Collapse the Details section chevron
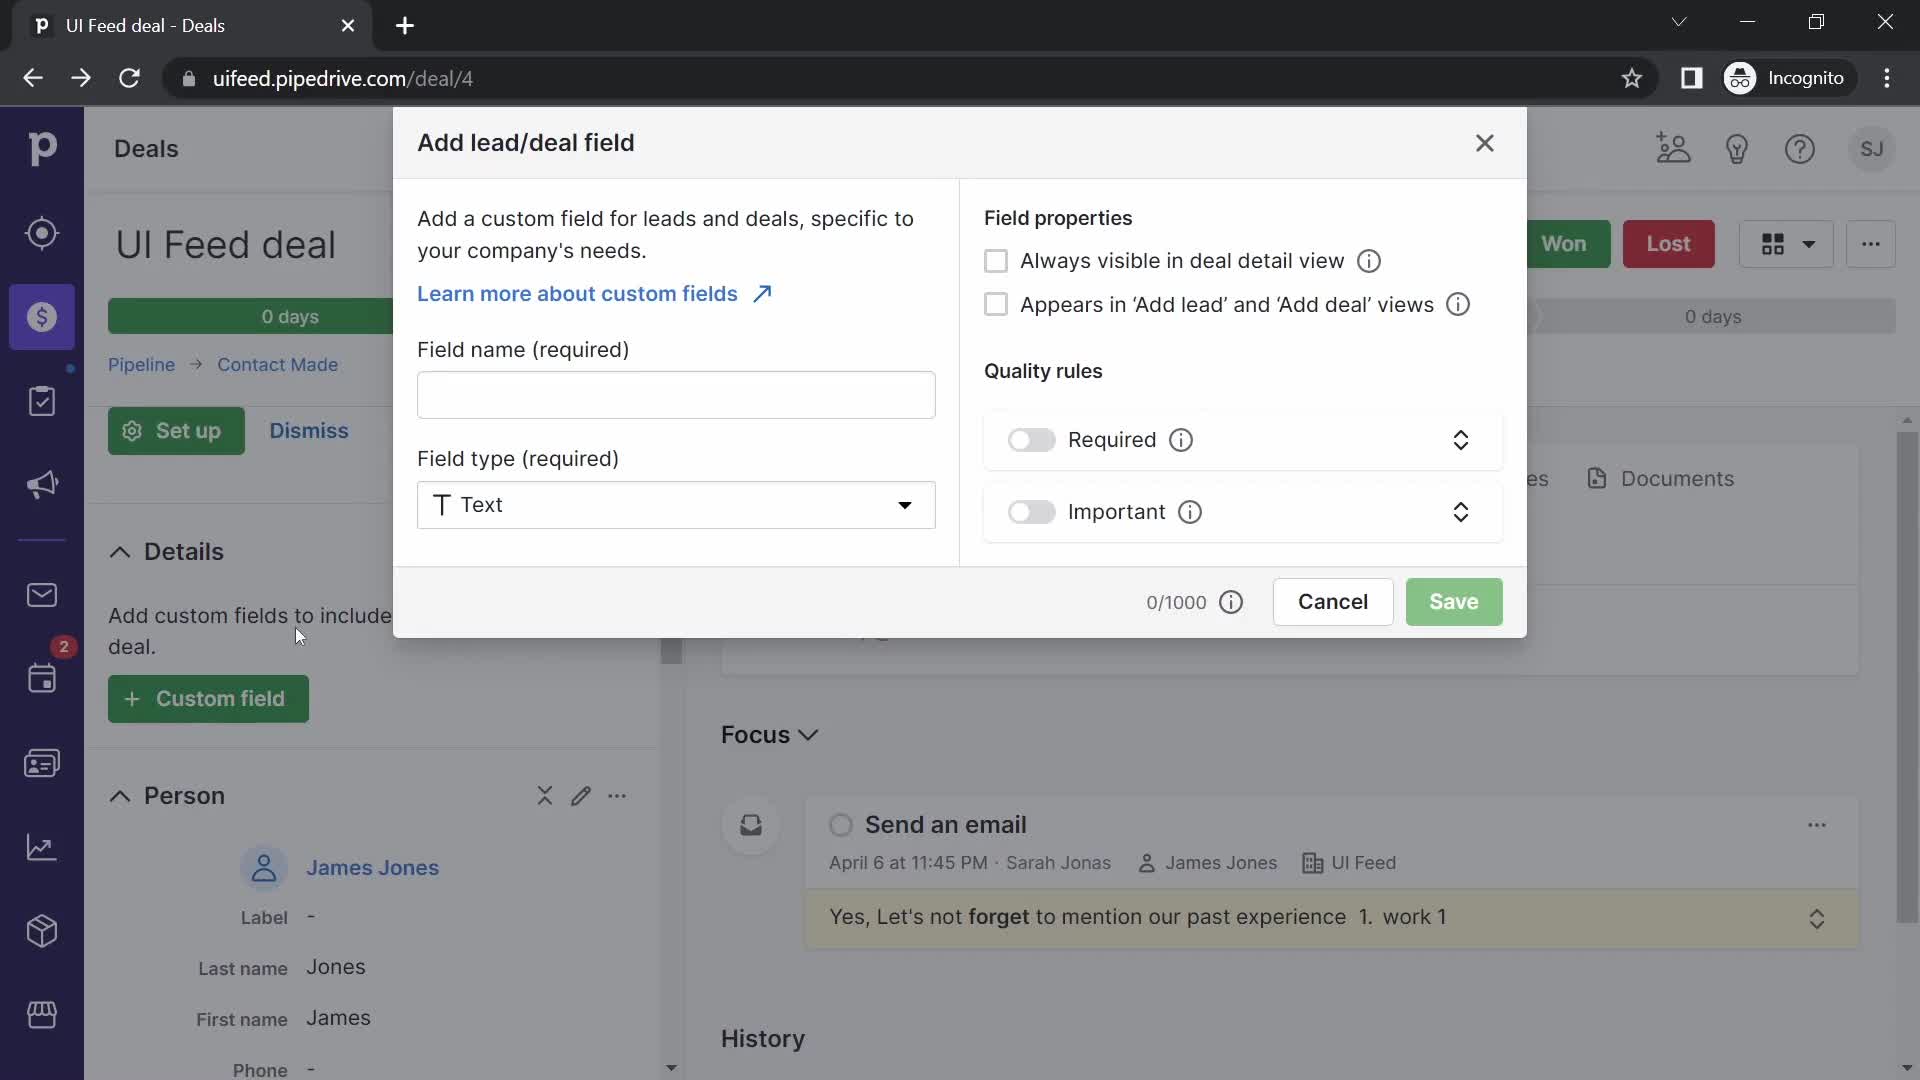The height and width of the screenshot is (1080, 1920). 121,551
